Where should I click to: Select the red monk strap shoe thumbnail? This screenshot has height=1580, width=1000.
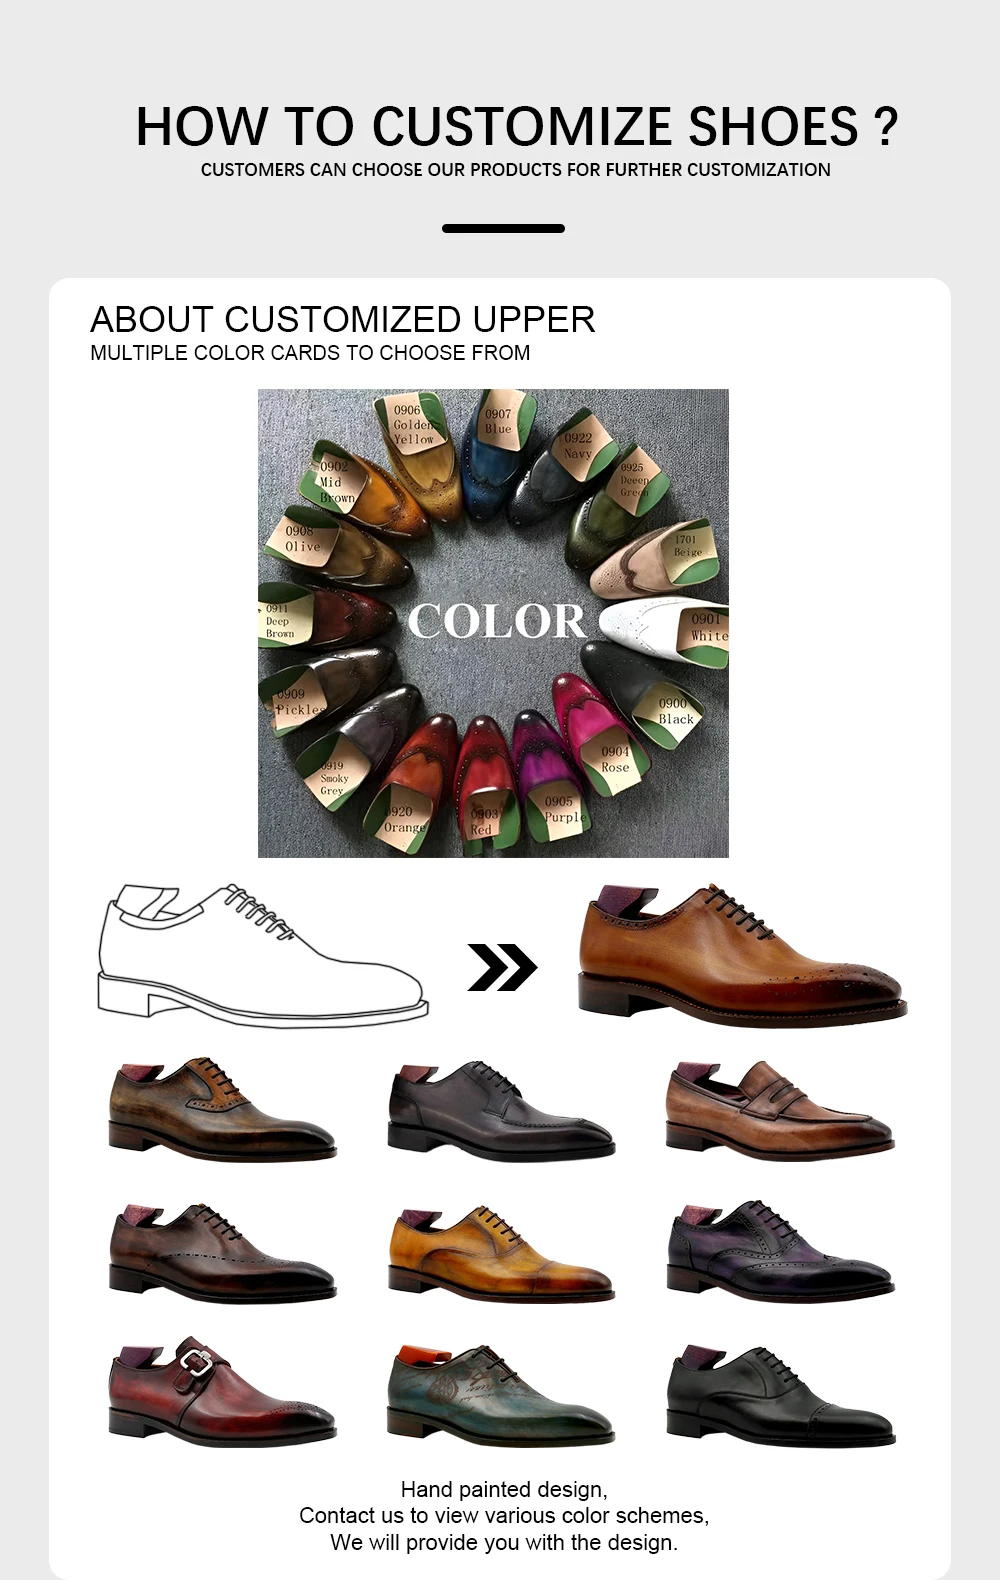[222, 1393]
